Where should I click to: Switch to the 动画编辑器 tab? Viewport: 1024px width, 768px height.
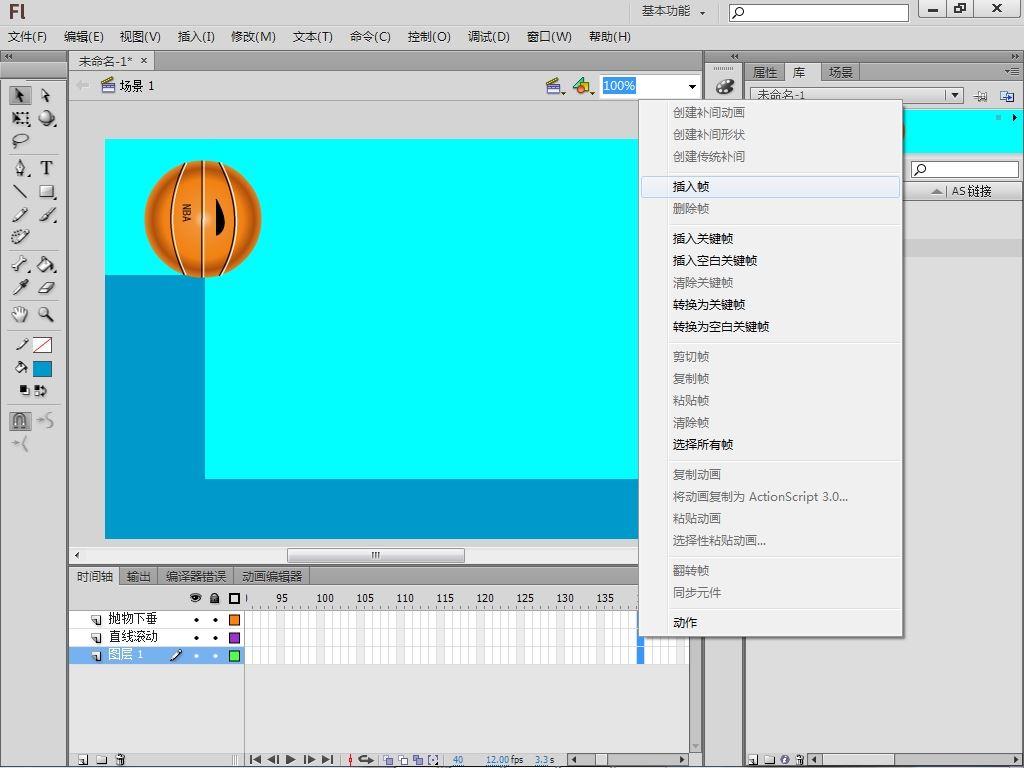pos(272,577)
